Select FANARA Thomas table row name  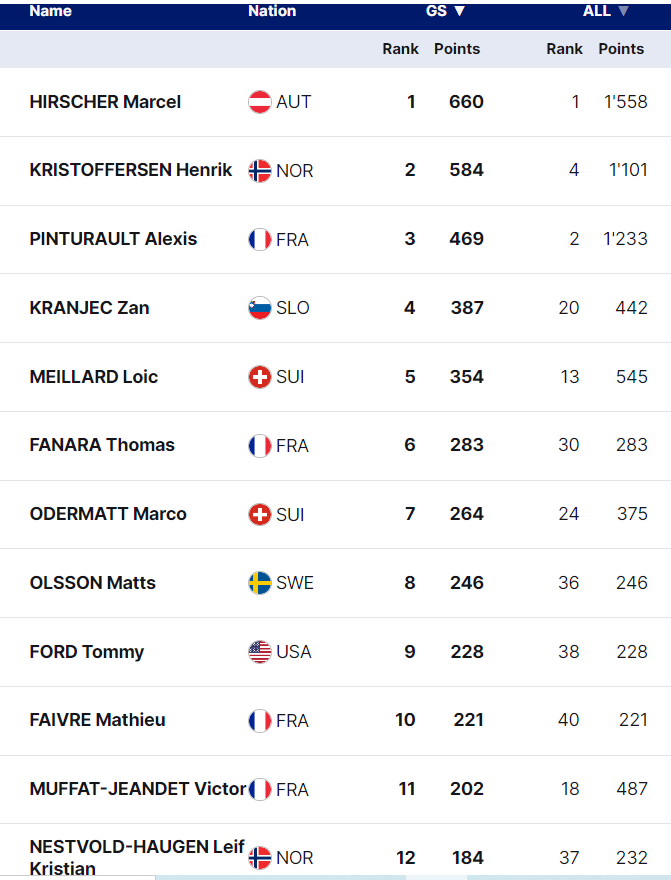pyautogui.click(x=102, y=445)
